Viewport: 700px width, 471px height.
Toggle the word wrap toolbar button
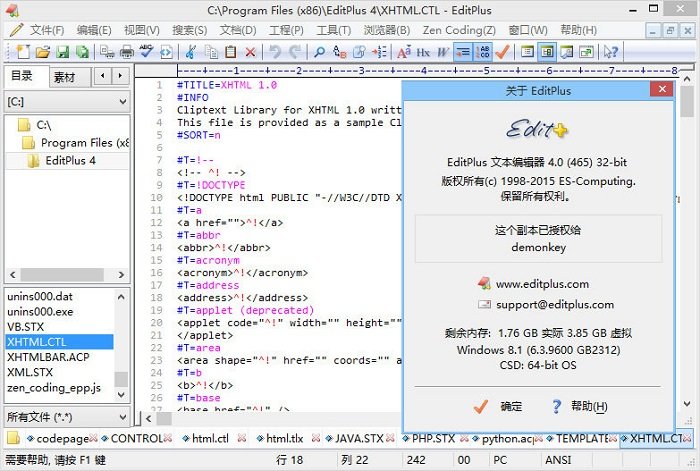pos(464,51)
